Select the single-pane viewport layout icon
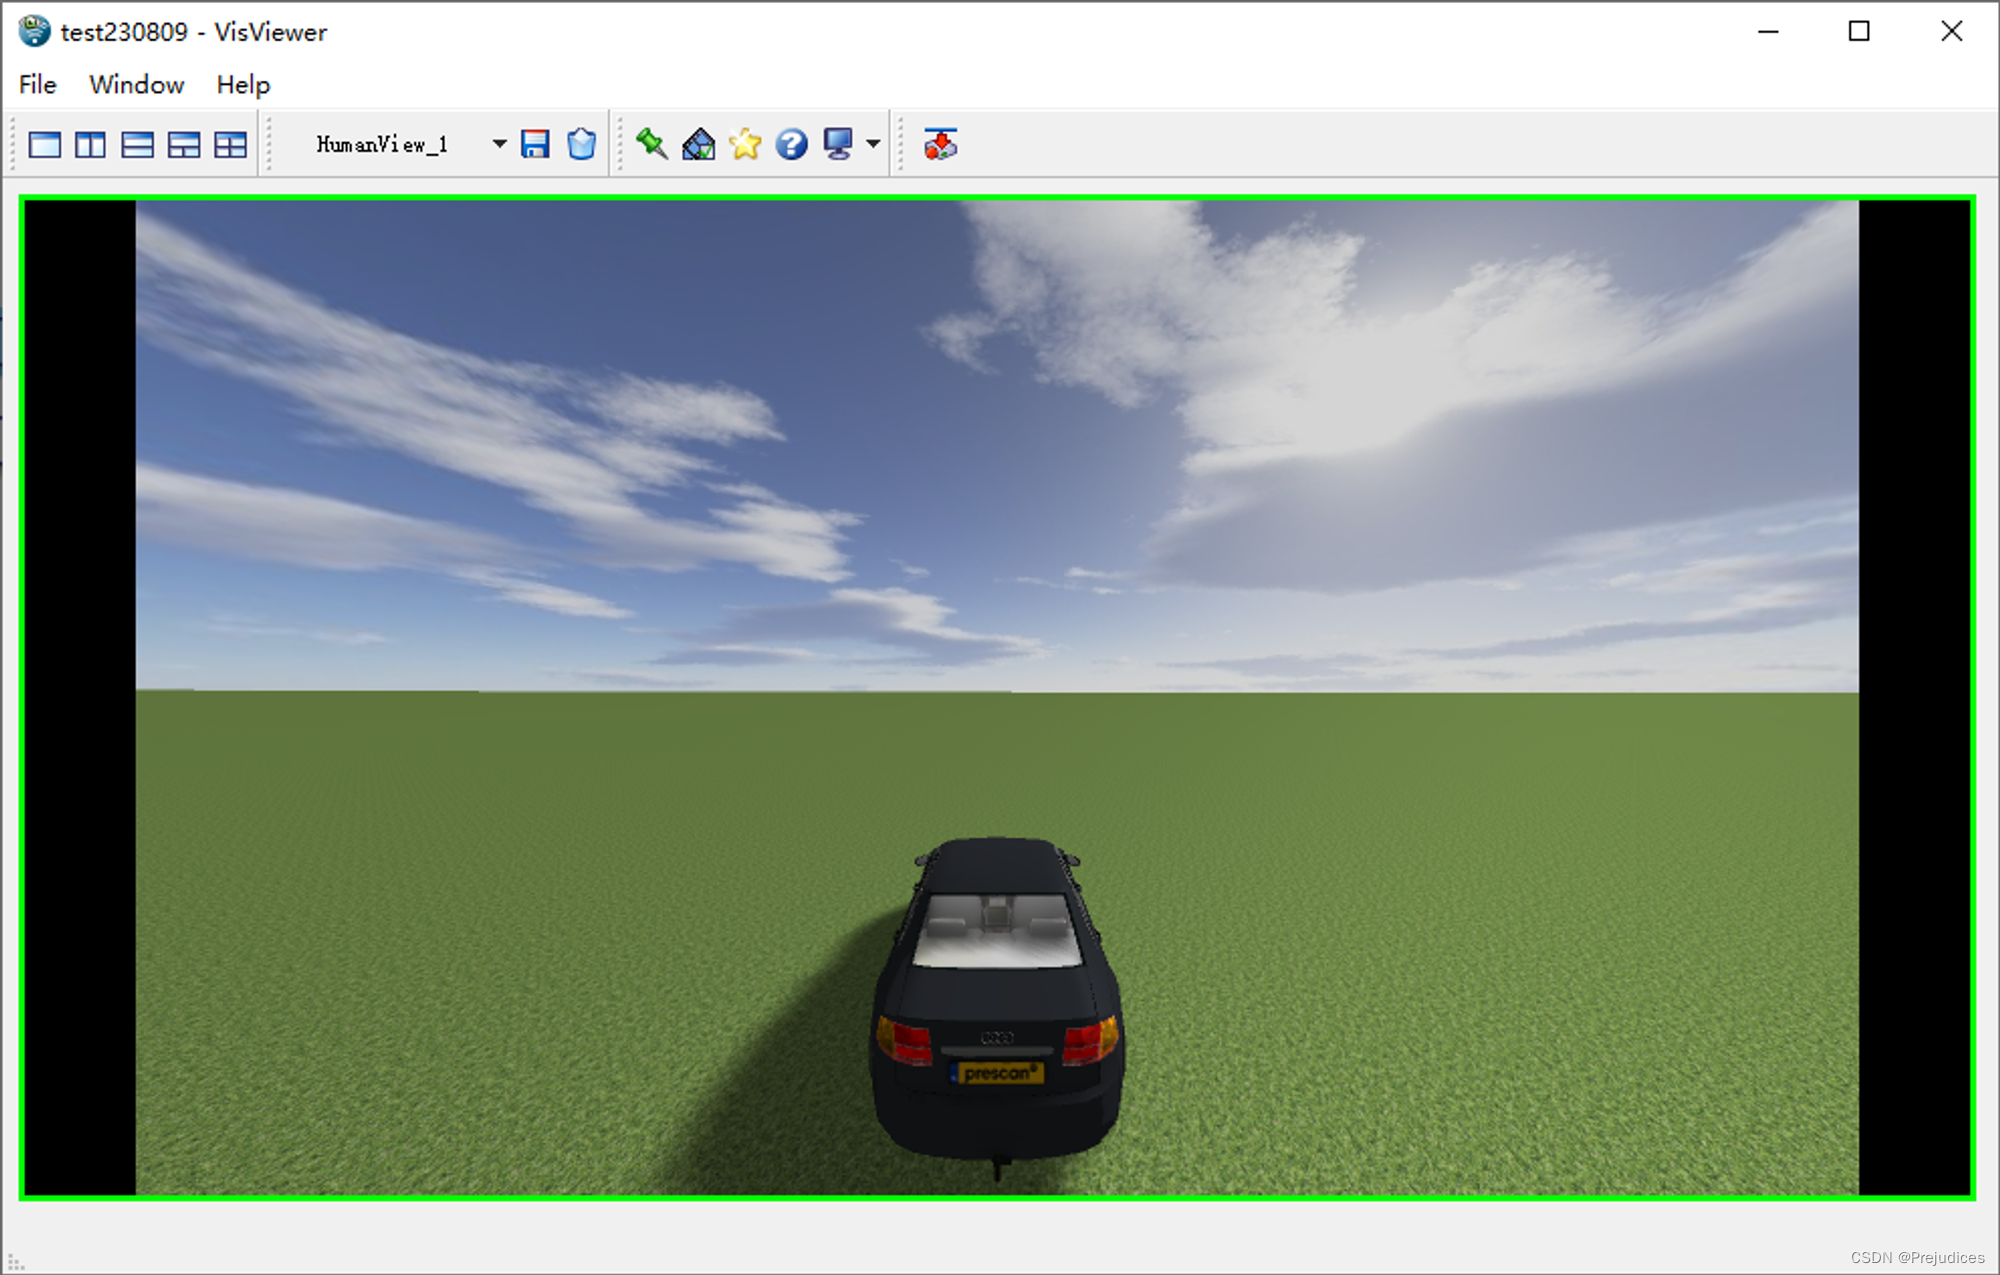The width and height of the screenshot is (2000, 1275). tap(45, 145)
